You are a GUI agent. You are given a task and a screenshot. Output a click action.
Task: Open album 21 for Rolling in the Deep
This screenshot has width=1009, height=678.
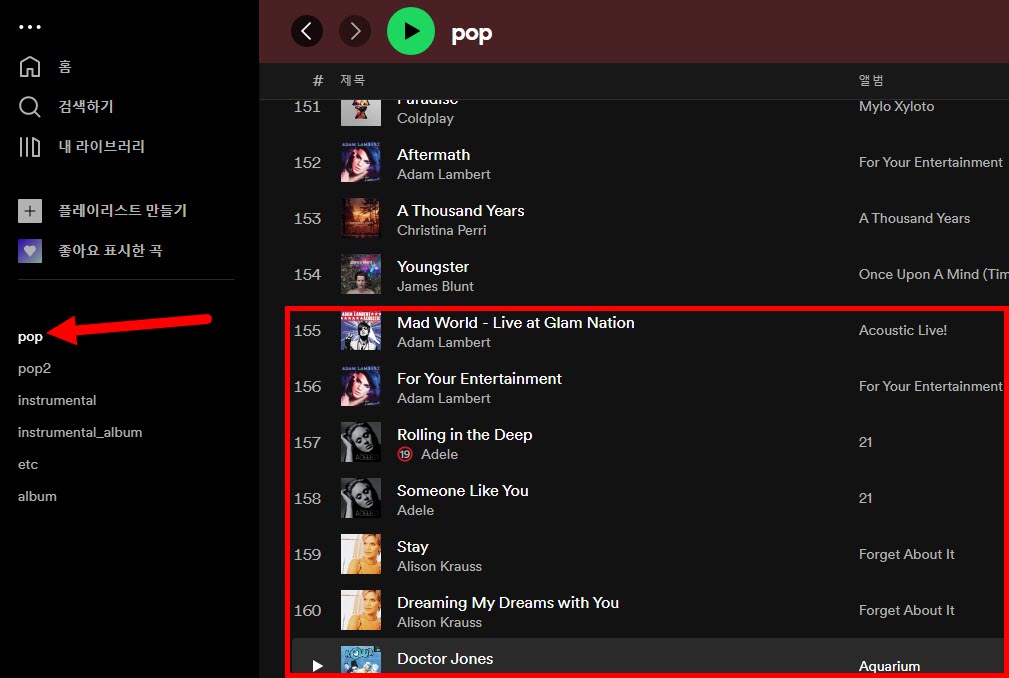click(x=865, y=443)
